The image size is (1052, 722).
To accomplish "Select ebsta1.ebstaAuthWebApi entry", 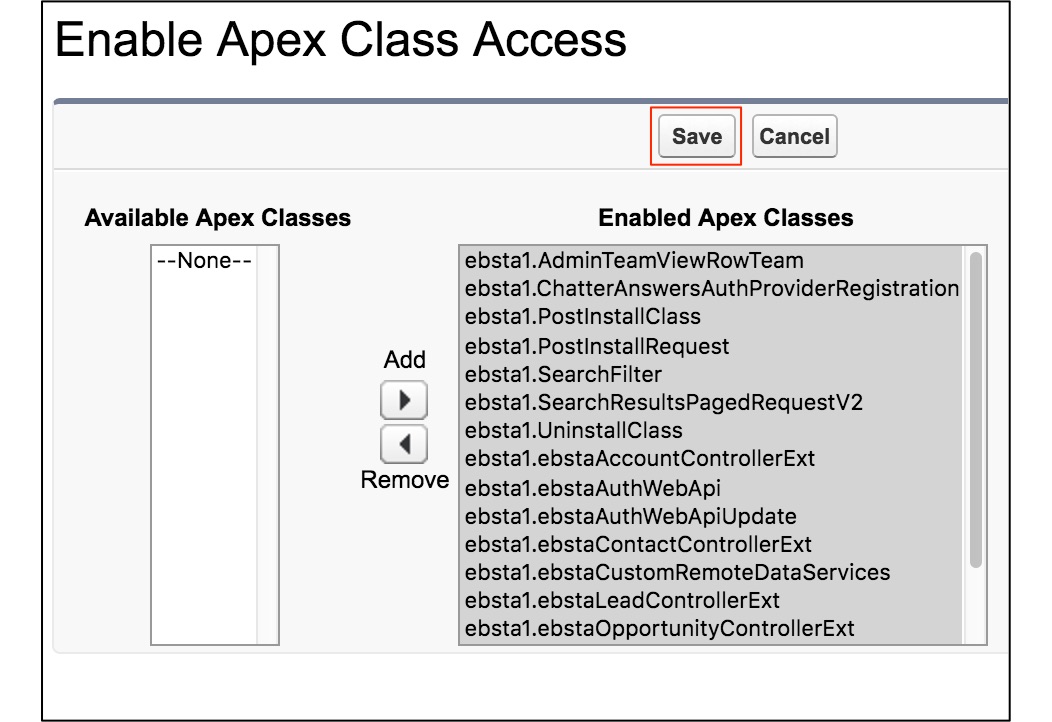I will point(593,488).
